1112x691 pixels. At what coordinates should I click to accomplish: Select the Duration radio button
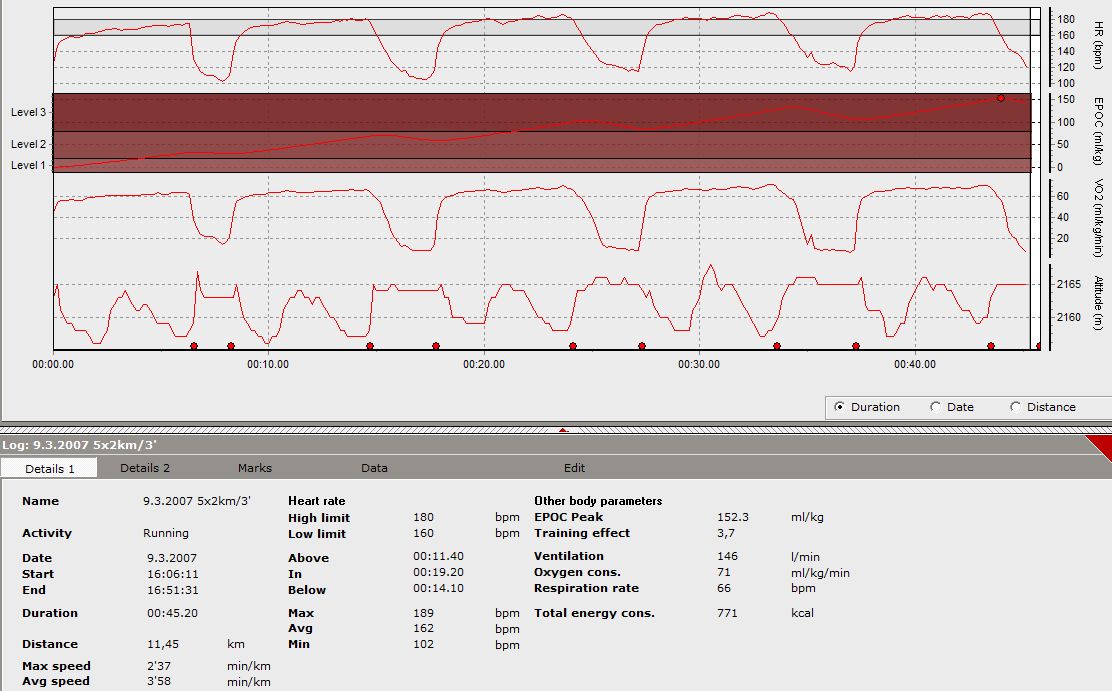pyautogui.click(x=839, y=407)
